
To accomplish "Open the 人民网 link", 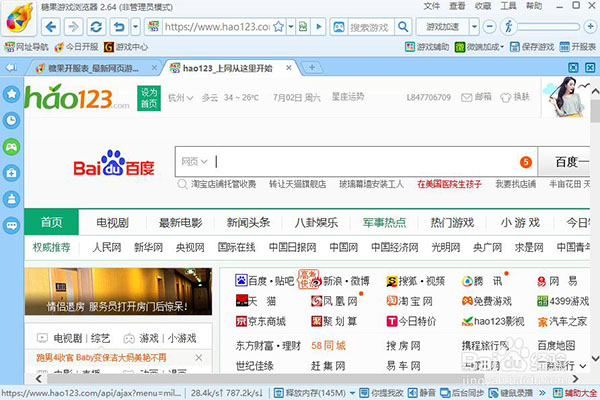I will coord(107,246).
